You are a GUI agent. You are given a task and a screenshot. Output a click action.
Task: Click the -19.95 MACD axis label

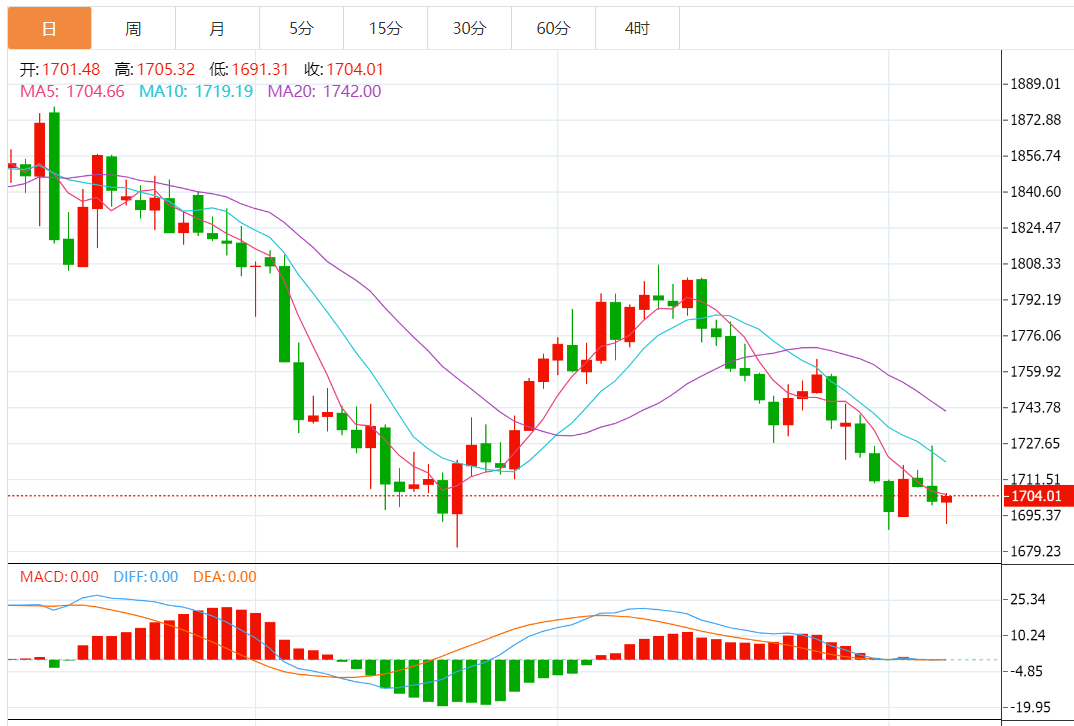point(1031,708)
